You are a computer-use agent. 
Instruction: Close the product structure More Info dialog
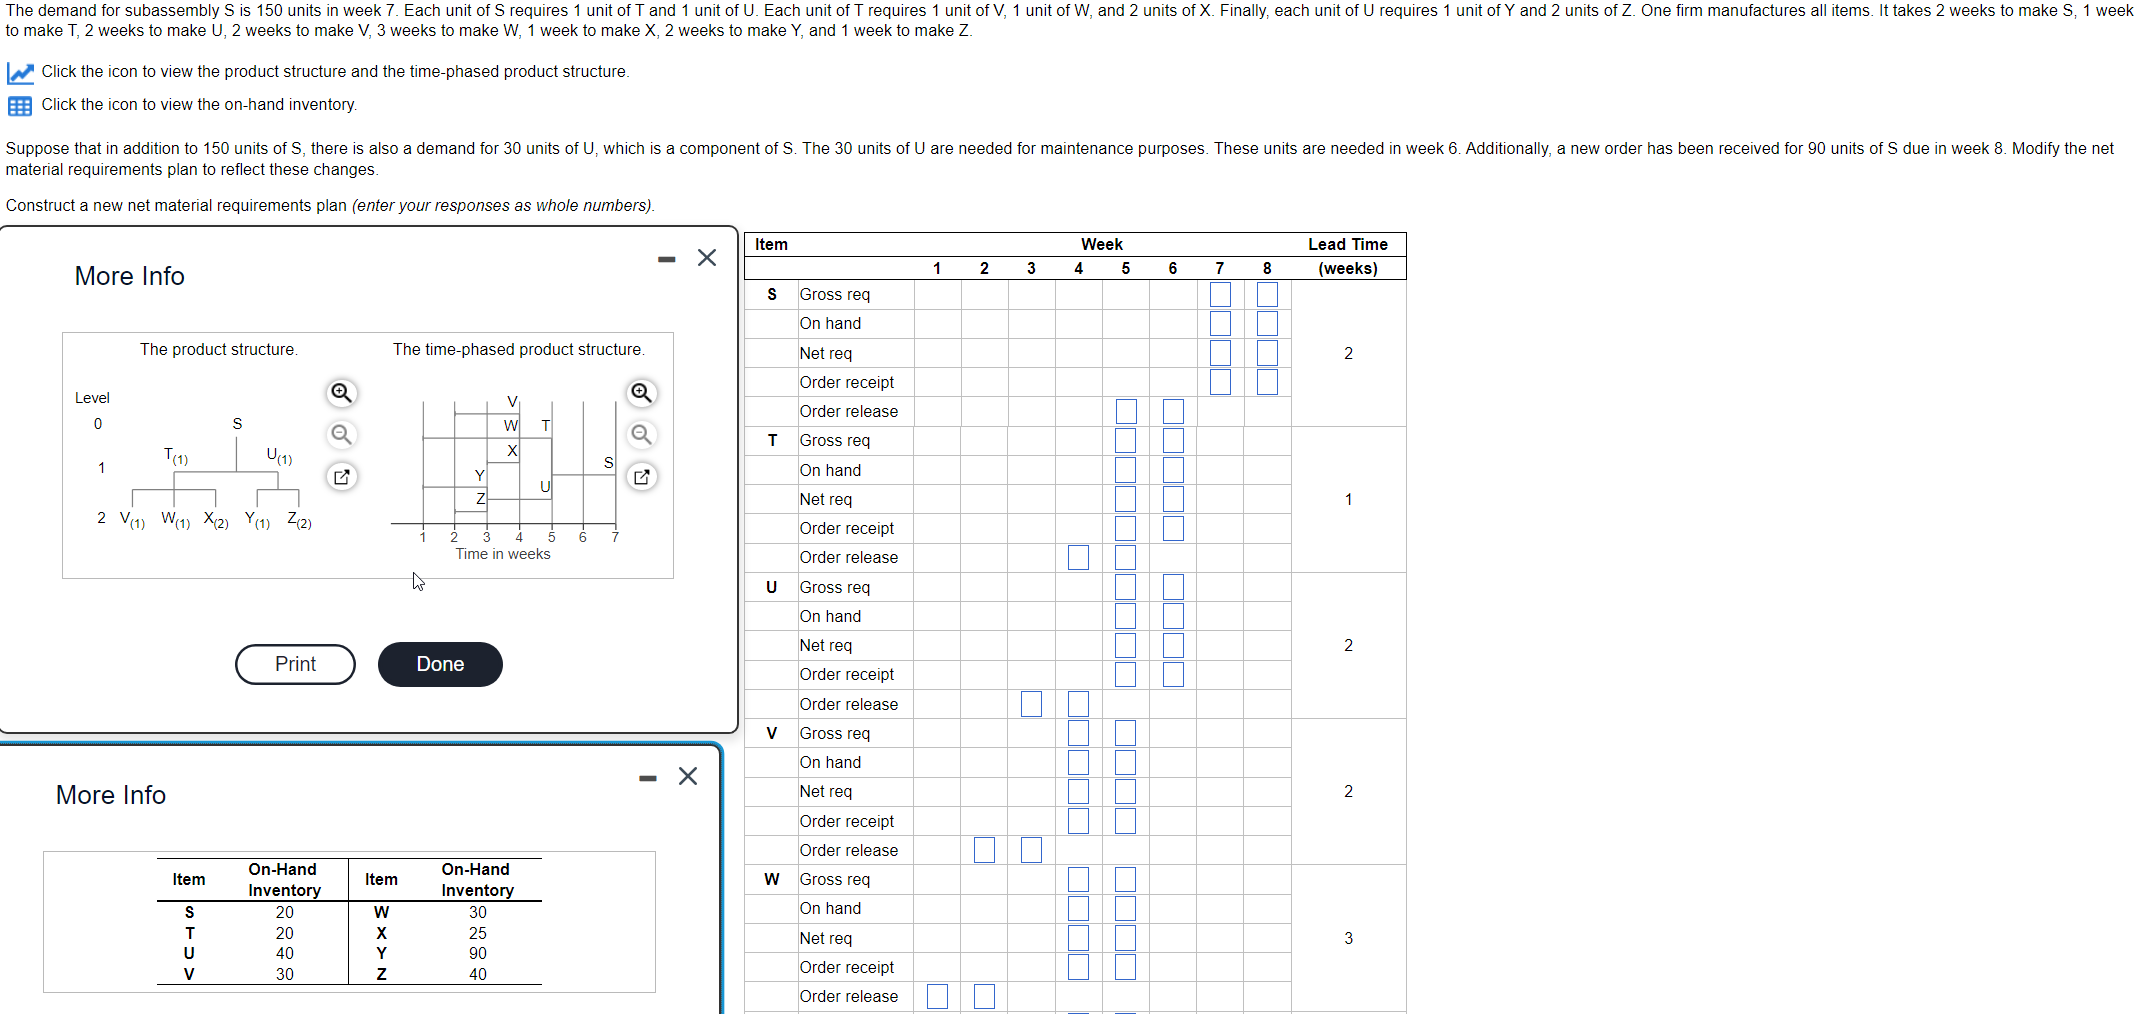(707, 258)
